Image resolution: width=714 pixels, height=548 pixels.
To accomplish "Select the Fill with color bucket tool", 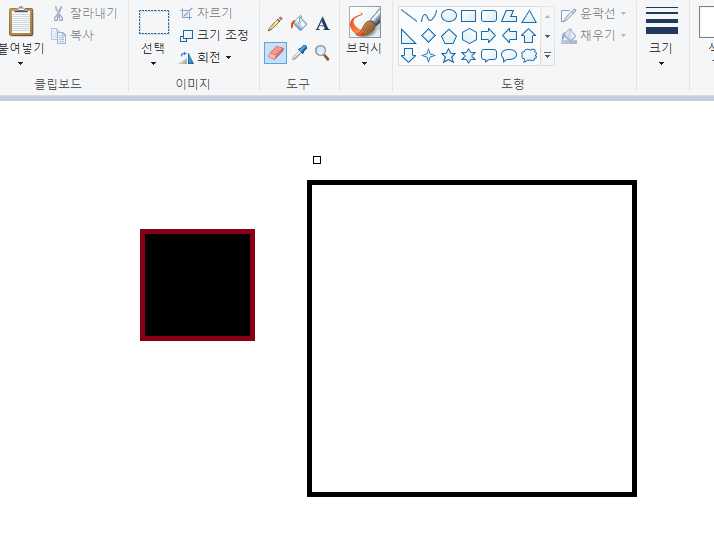I will click(299, 24).
